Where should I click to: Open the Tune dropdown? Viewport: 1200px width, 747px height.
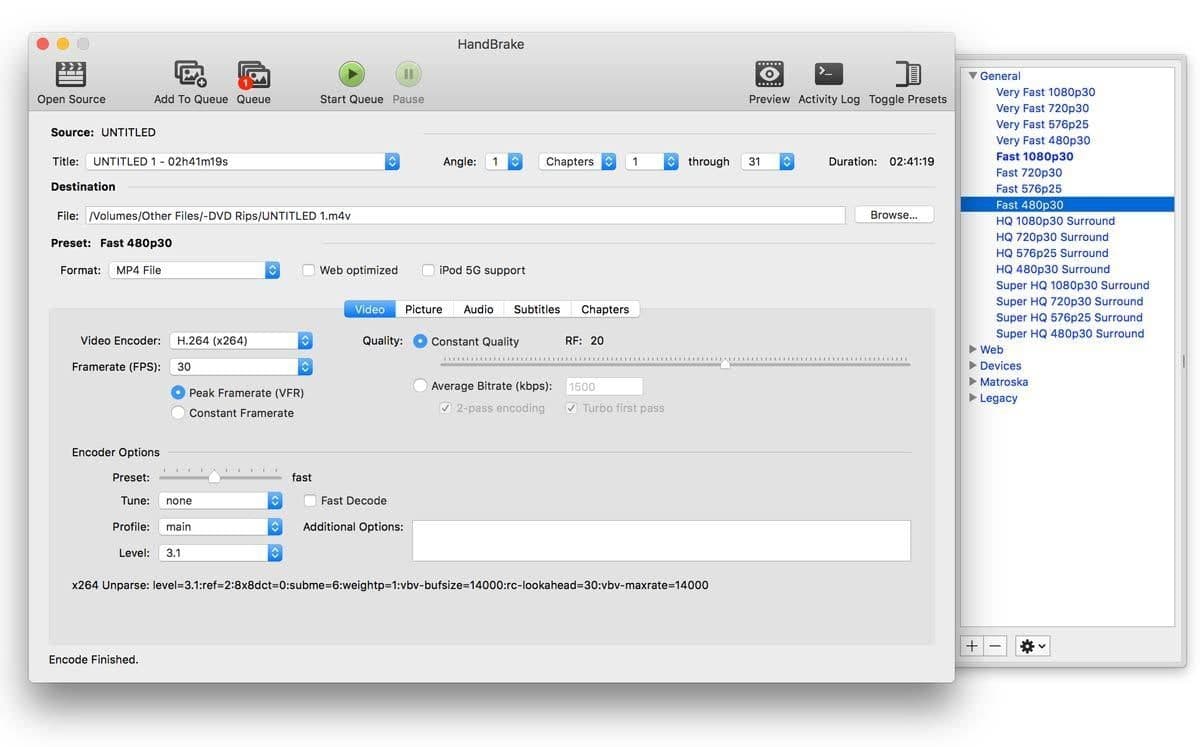[221, 500]
